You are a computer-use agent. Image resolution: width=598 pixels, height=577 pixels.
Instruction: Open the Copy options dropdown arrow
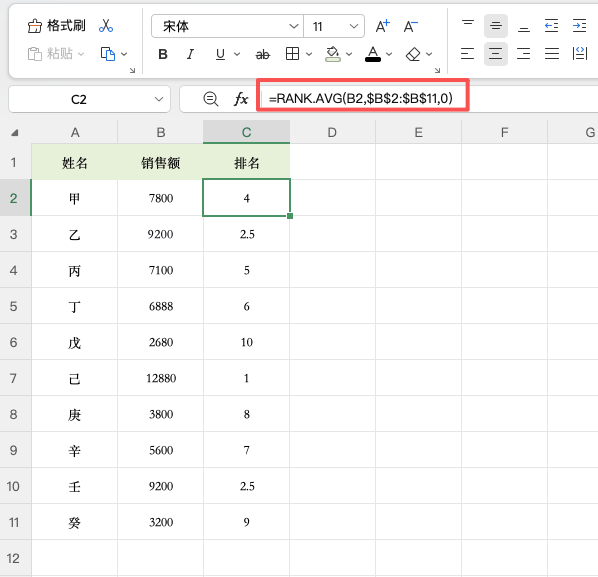124,54
